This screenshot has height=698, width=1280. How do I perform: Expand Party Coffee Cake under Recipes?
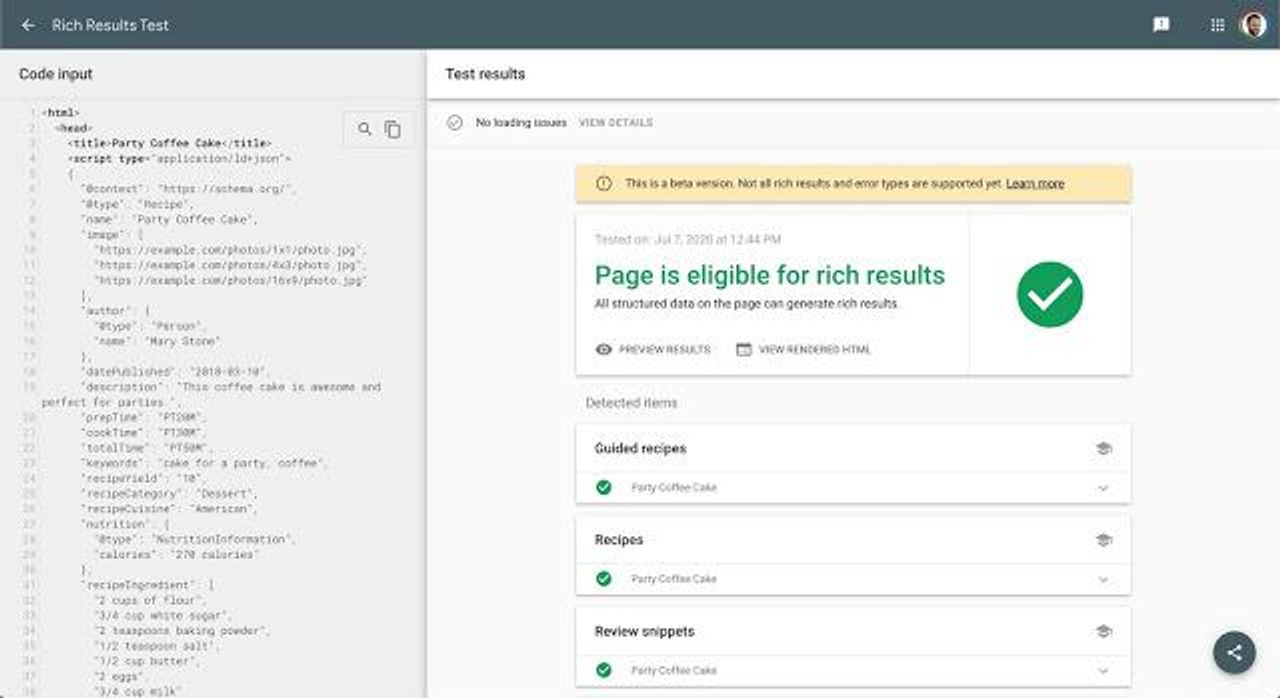1101,579
